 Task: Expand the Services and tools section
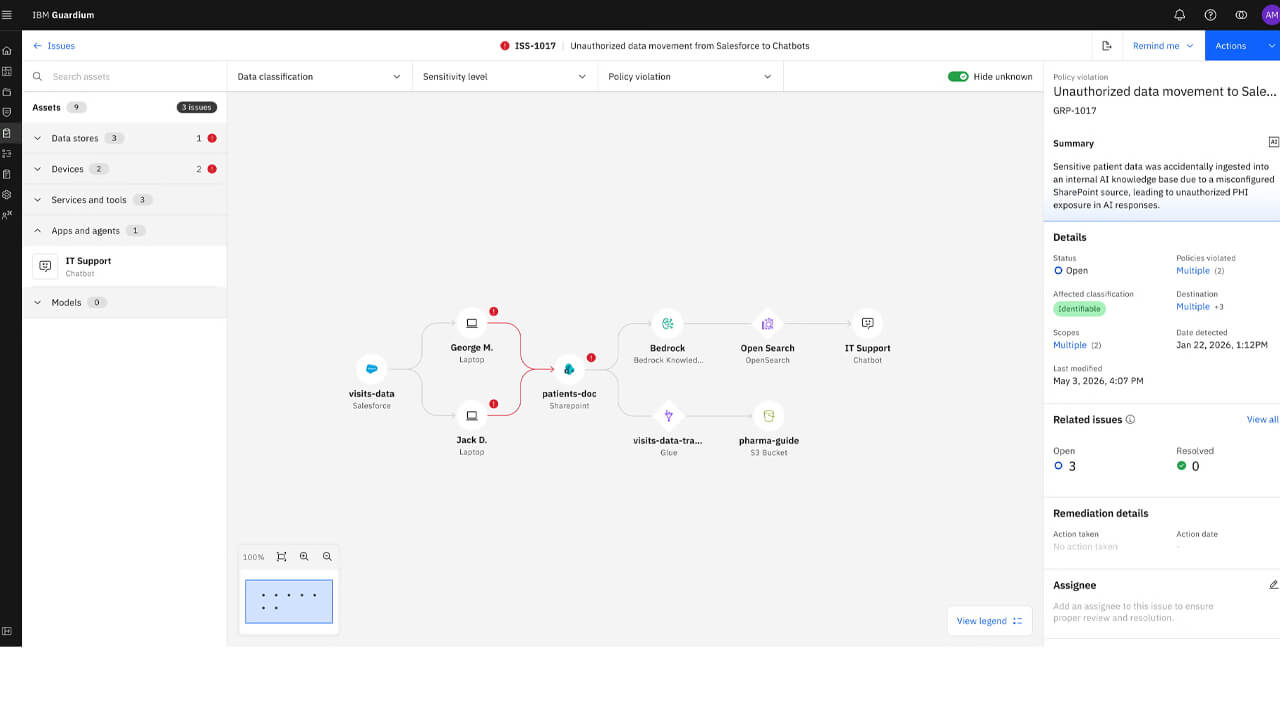pyautogui.click(x=38, y=200)
